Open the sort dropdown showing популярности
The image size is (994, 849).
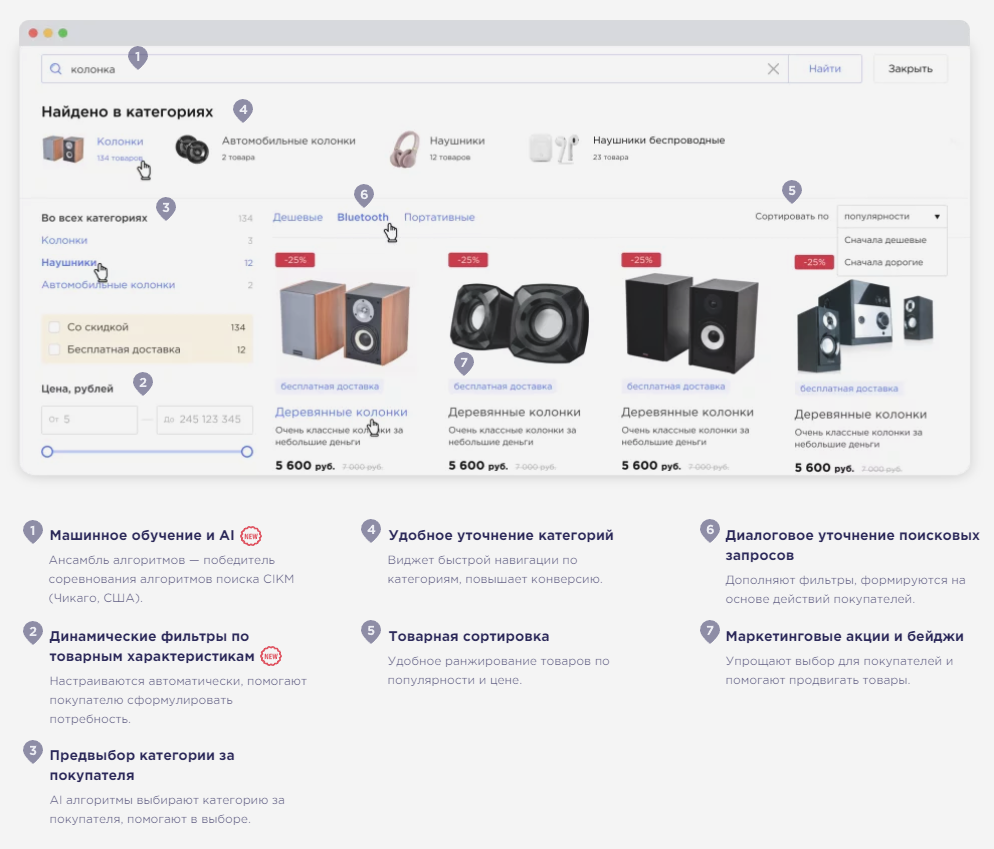(892, 216)
